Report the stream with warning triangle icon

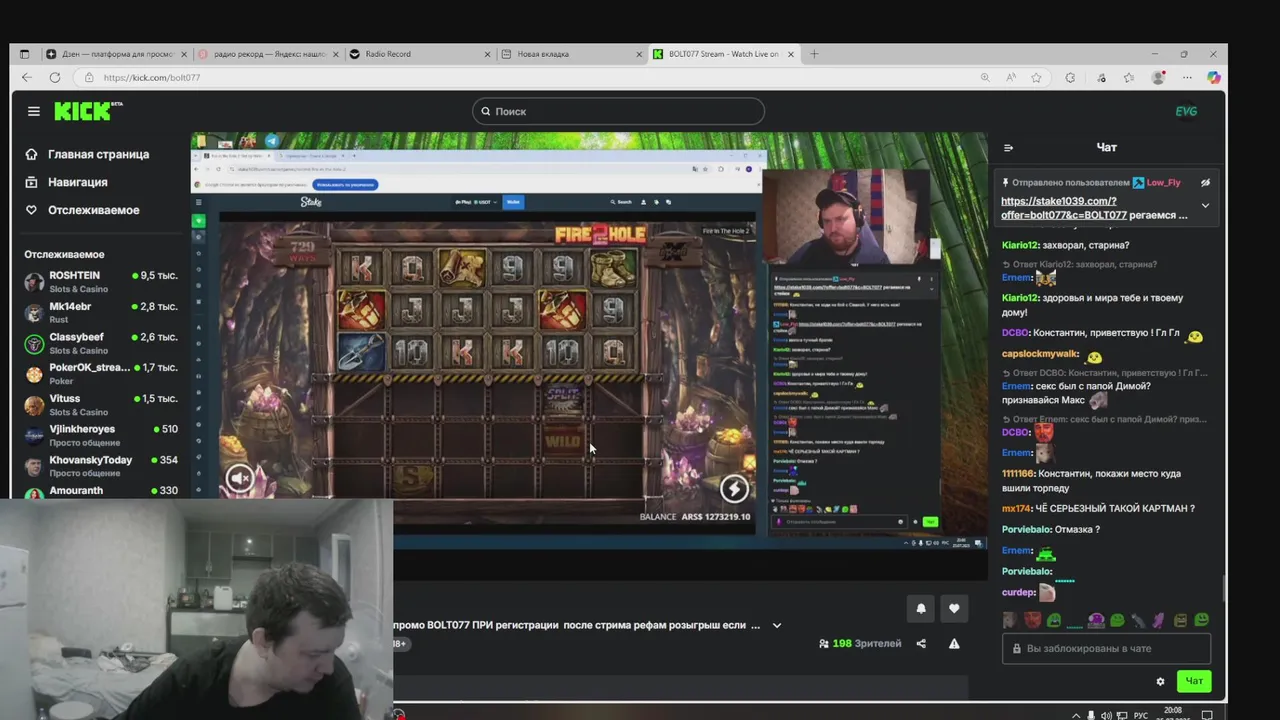pyautogui.click(x=954, y=643)
